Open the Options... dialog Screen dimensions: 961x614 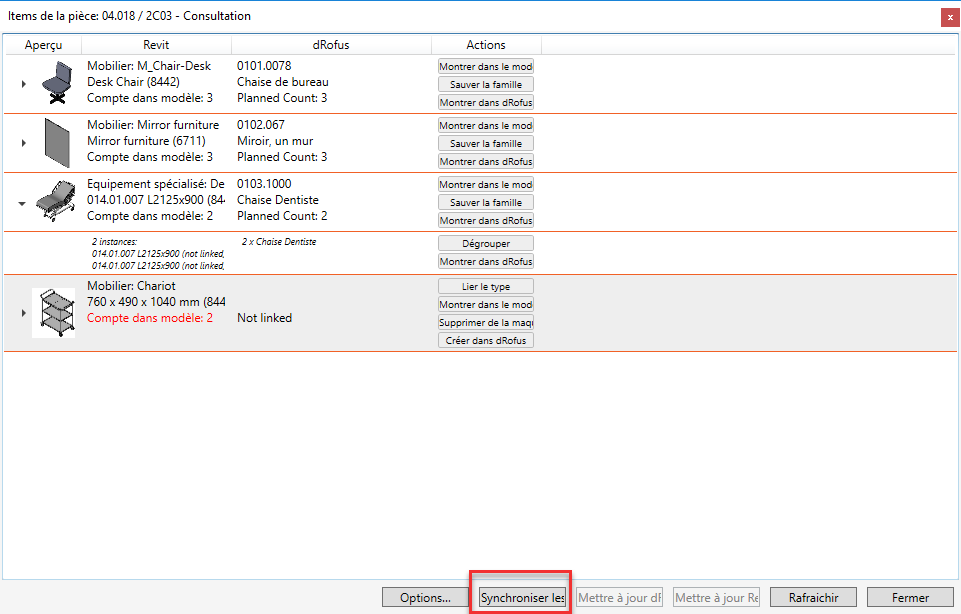(x=425, y=598)
